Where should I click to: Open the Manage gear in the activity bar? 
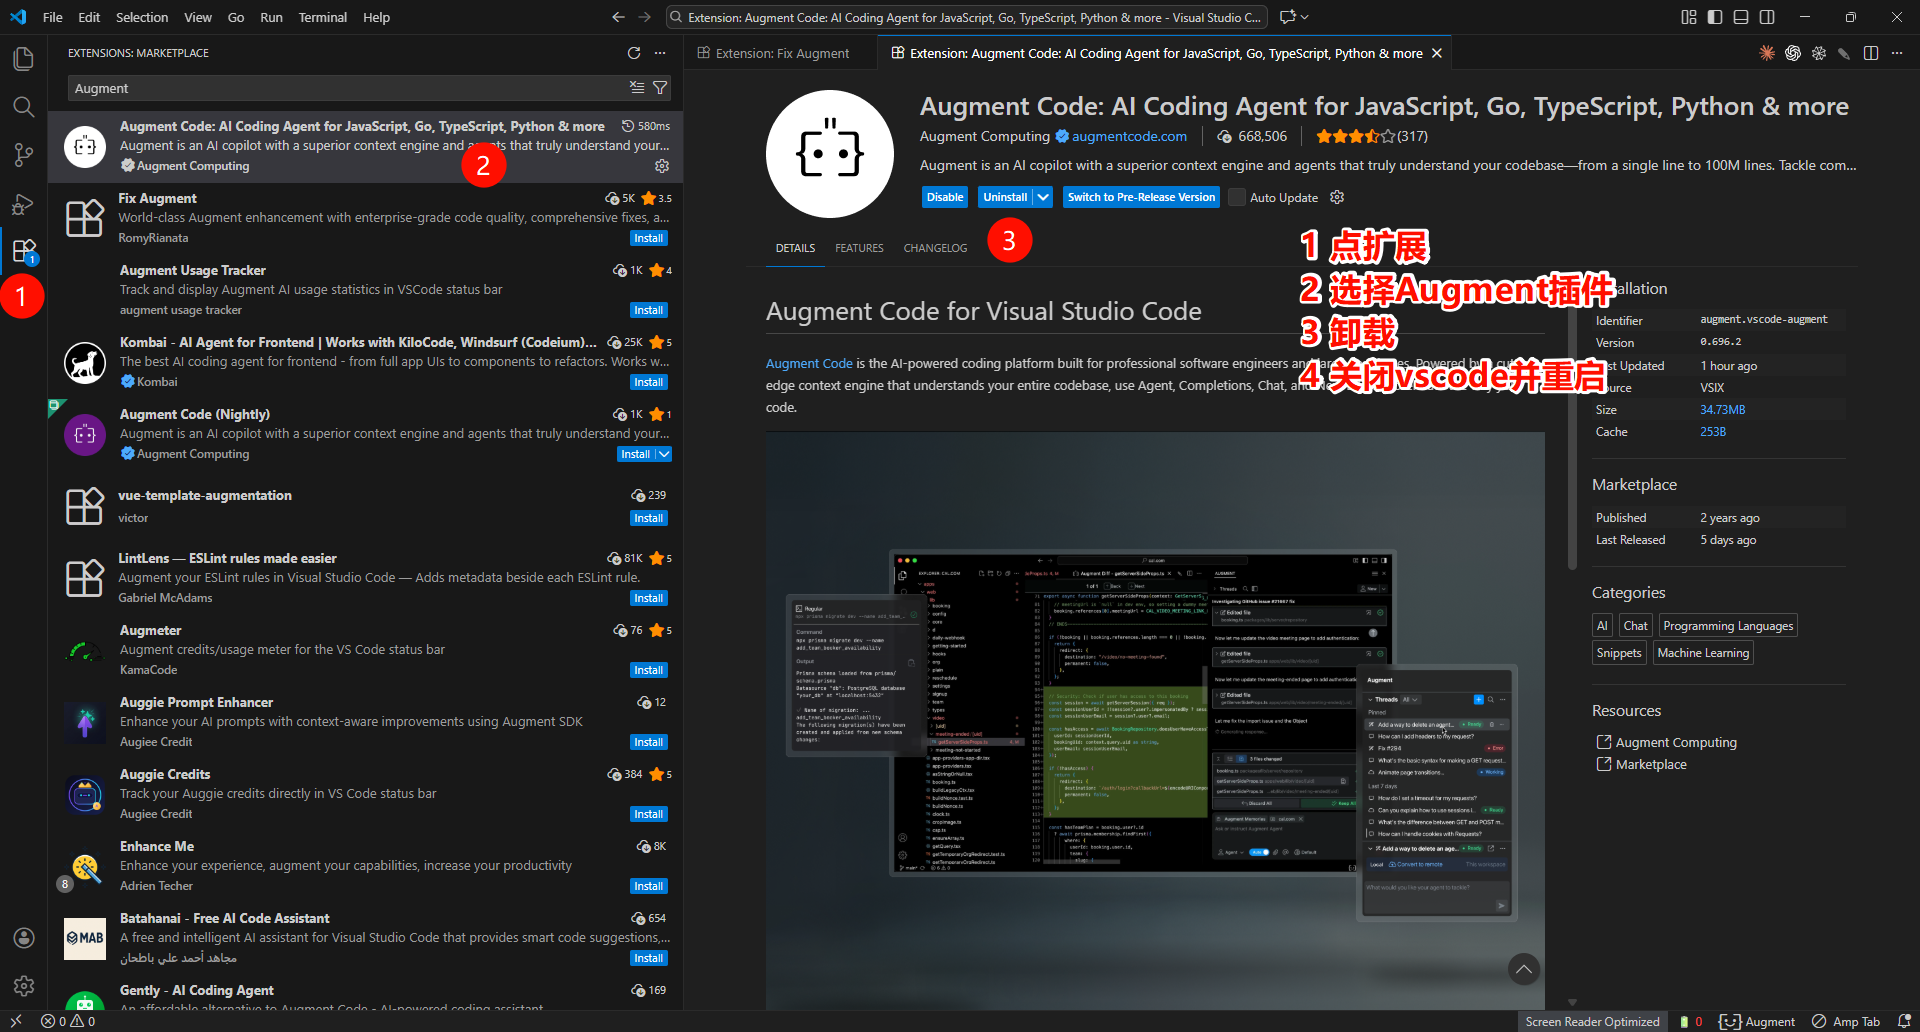[x=24, y=986]
